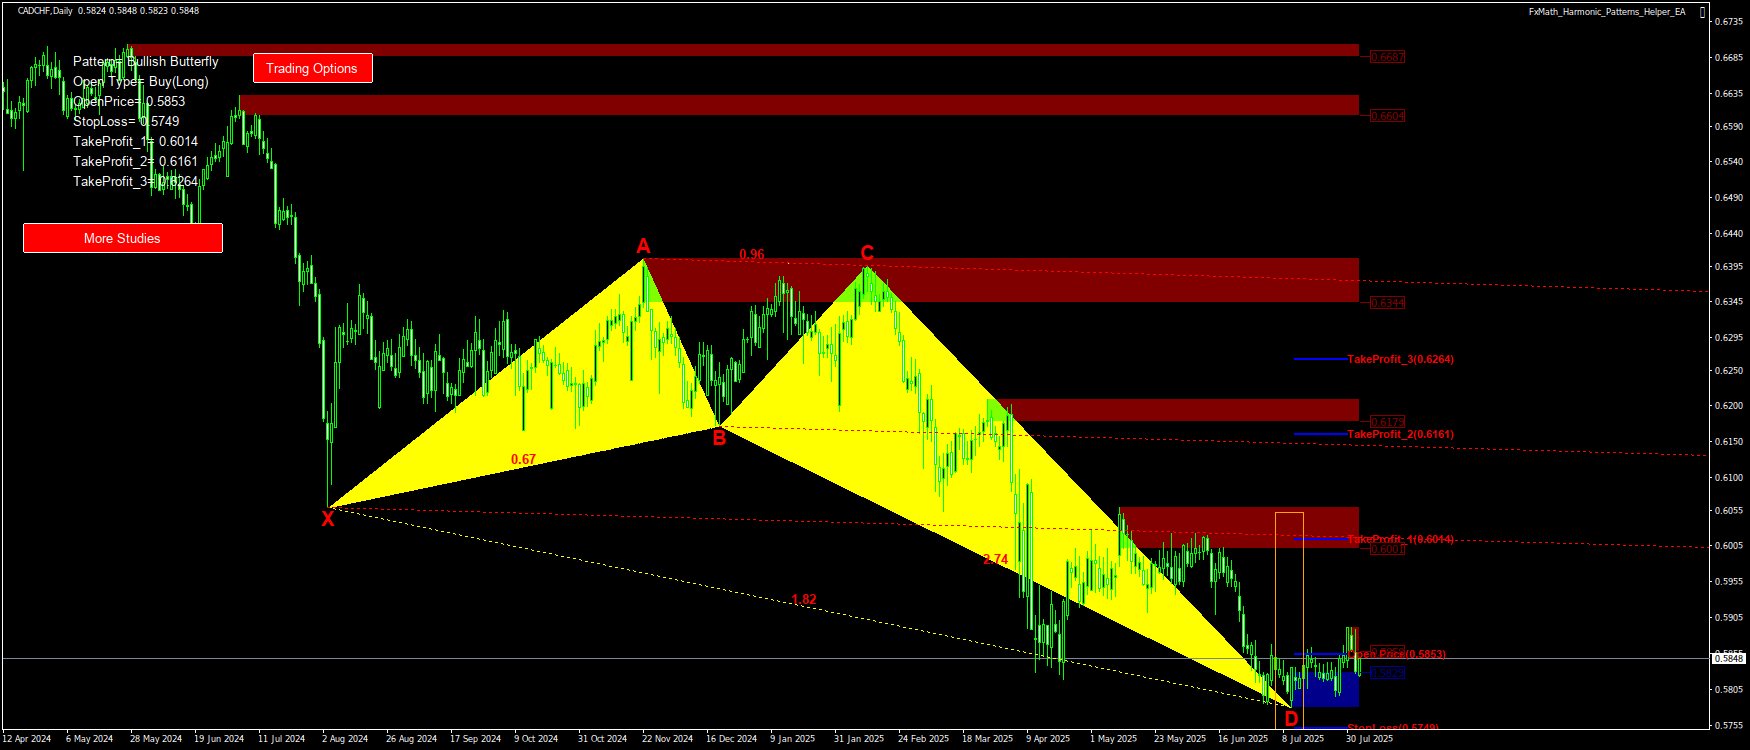Screen dimensions: 1750x750
Task: Click the current price 0.5848 axis marker
Action: 1729,658
